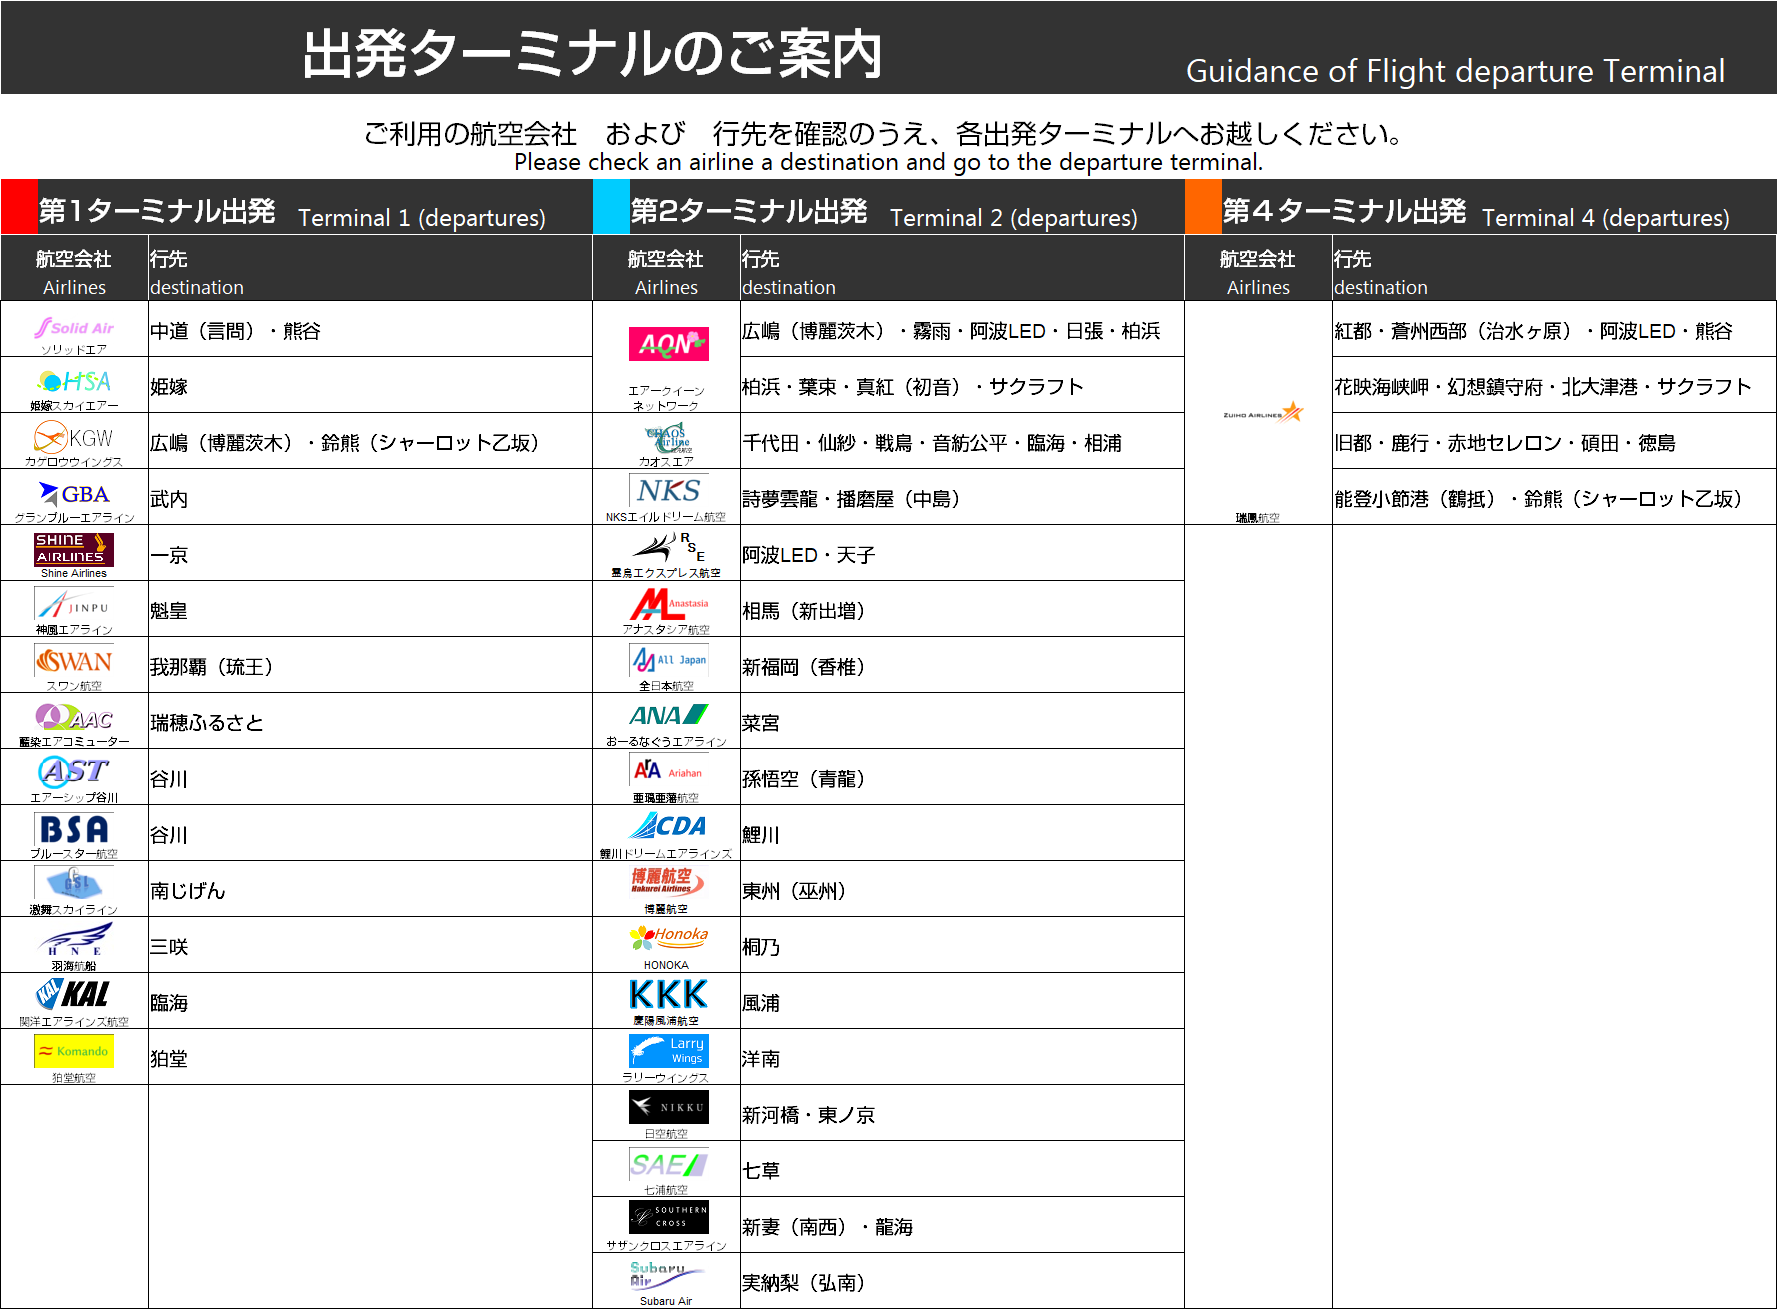This screenshot has width=1778, height=1312.
Task: Click the BSA airline logo
Action: (x=74, y=829)
